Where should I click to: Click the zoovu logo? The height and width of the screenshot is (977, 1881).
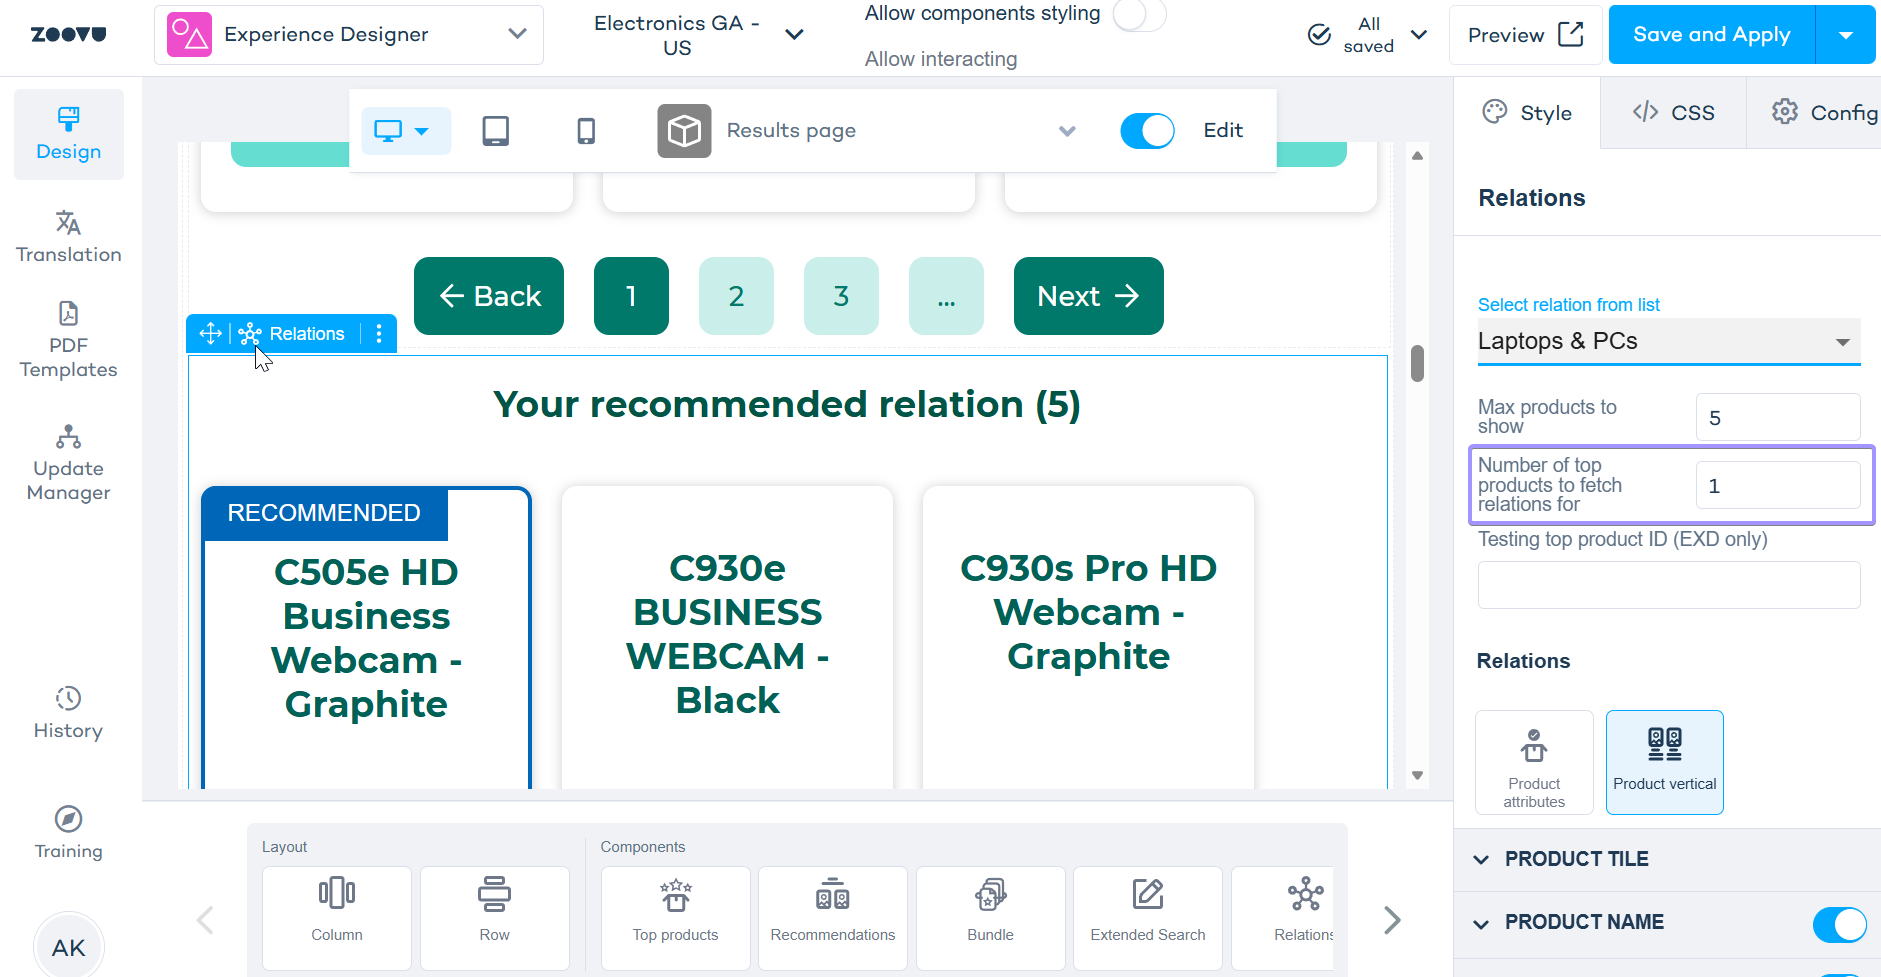coord(68,34)
